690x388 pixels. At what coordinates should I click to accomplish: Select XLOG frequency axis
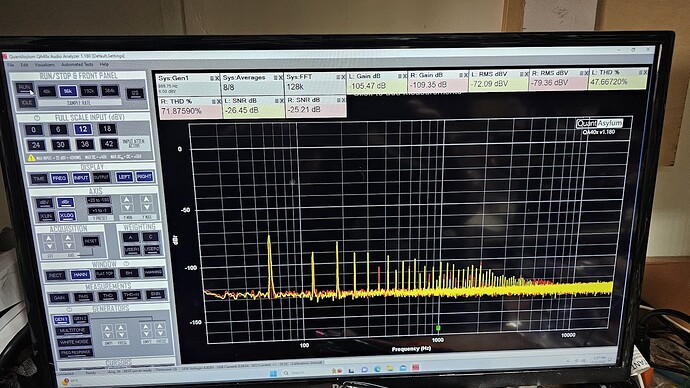pos(67,216)
